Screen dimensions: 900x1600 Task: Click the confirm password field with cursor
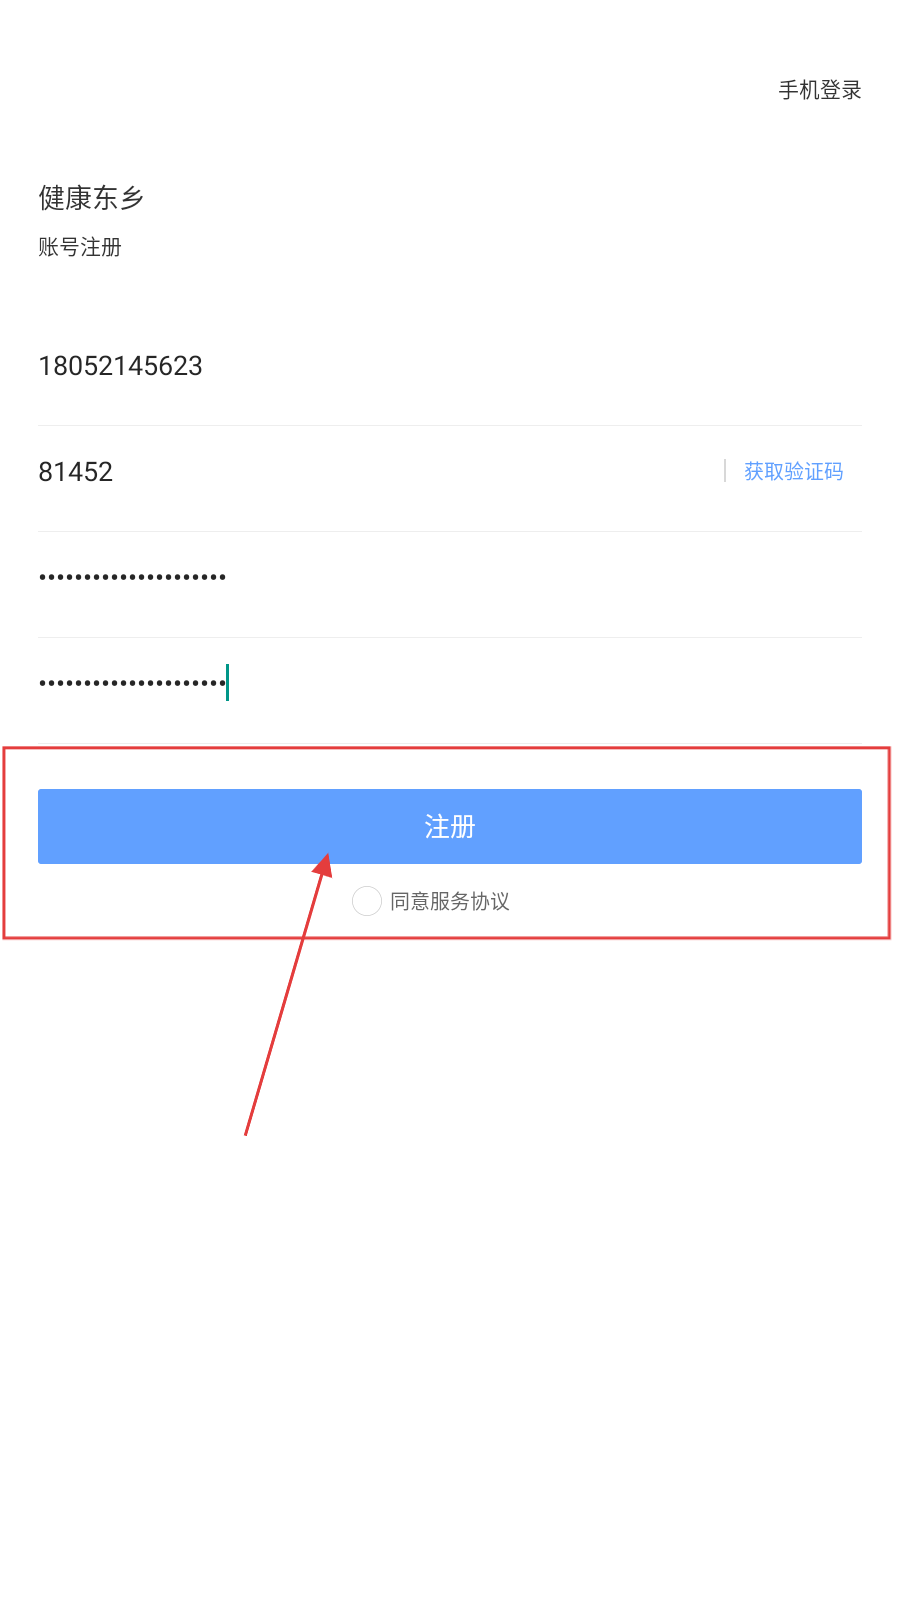pyautogui.click(x=450, y=683)
